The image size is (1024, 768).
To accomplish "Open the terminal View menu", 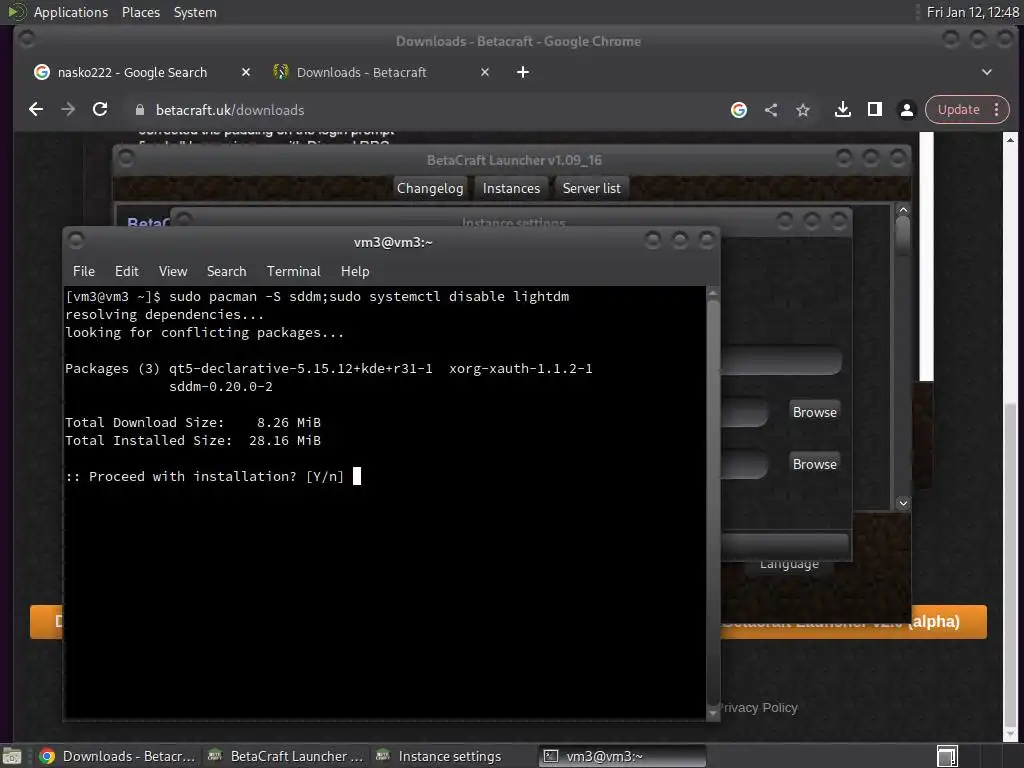I will tap(172, 271).
